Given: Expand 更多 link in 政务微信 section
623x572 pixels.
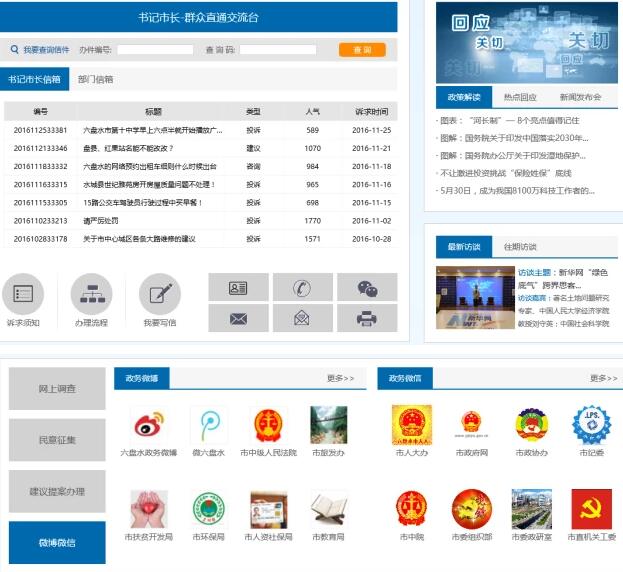Looking at the screenshot, I should [x=604, y=379].
